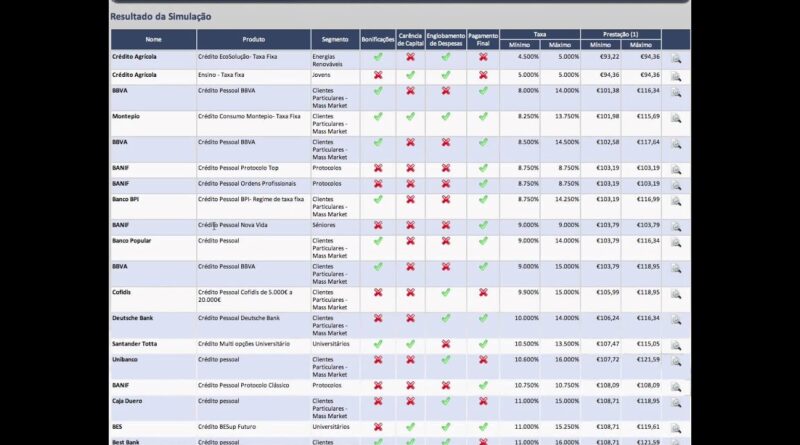Select the Banco BPI bank name
Screen dimensions: 800x445
[126, 200]
